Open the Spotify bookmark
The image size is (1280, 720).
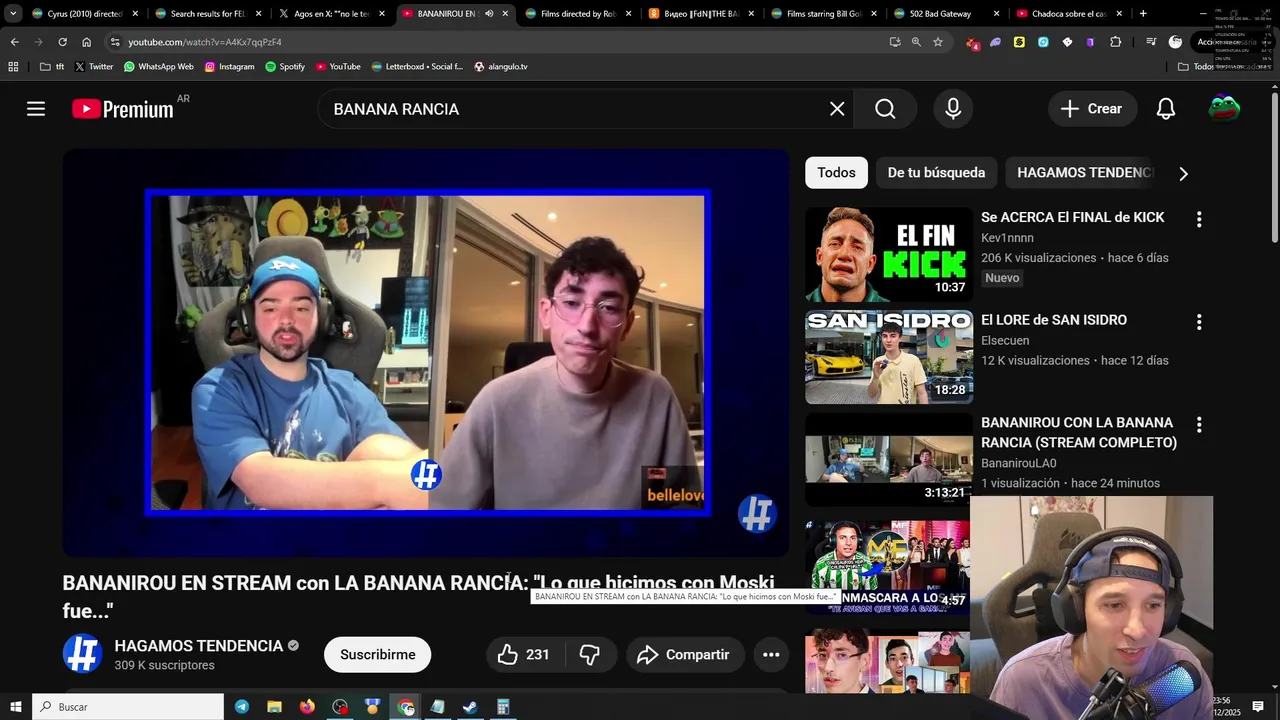[285, 67]
